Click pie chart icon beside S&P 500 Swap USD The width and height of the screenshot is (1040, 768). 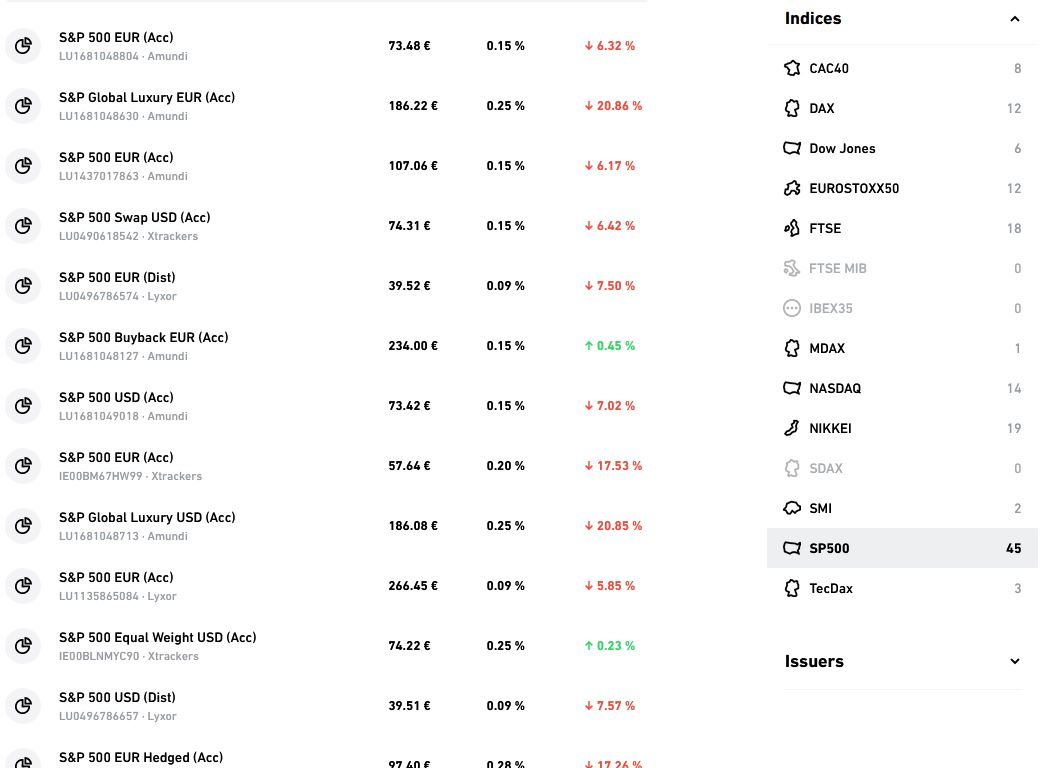(23, 225)
